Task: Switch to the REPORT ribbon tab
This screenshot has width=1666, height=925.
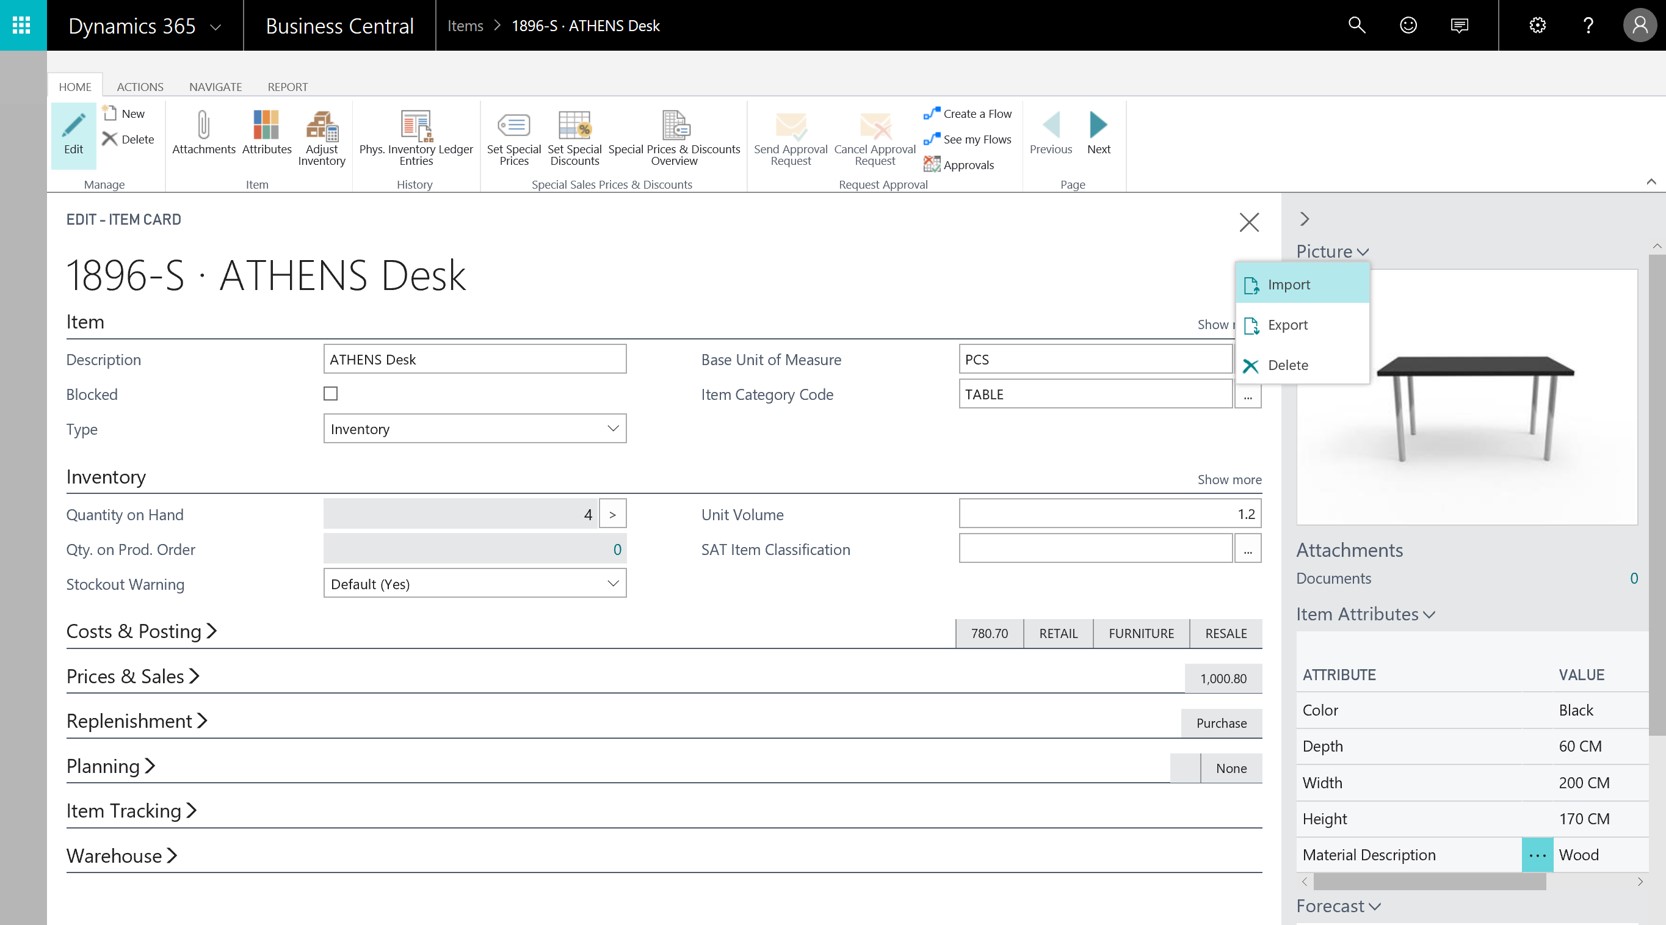Action: click(x=288, y=87)
